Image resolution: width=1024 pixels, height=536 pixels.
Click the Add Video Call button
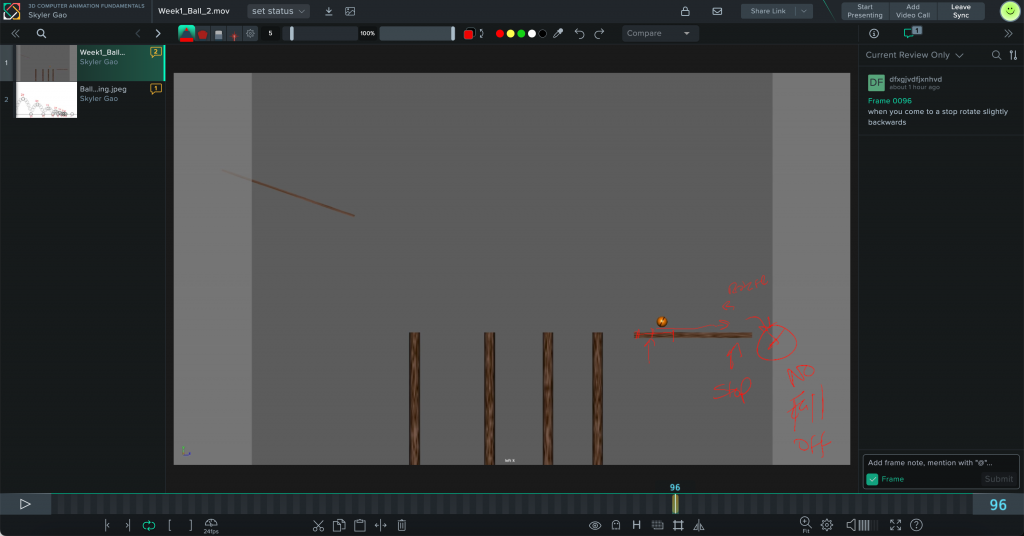[913, 11]
